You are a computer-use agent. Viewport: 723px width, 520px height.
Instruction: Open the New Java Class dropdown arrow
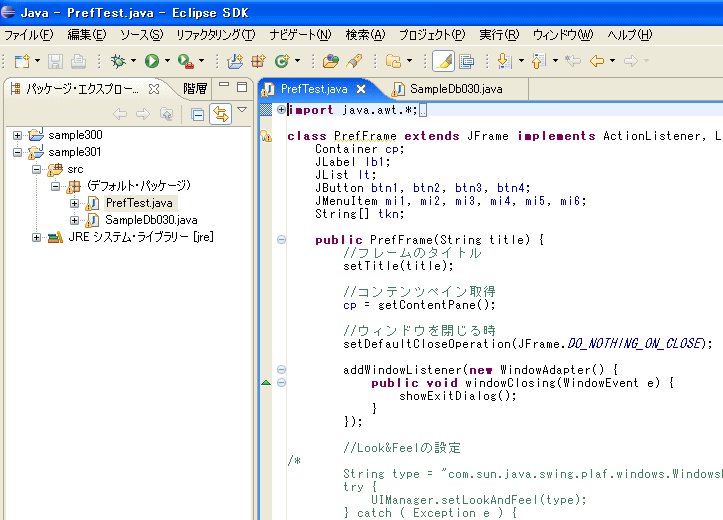(297, 60)
